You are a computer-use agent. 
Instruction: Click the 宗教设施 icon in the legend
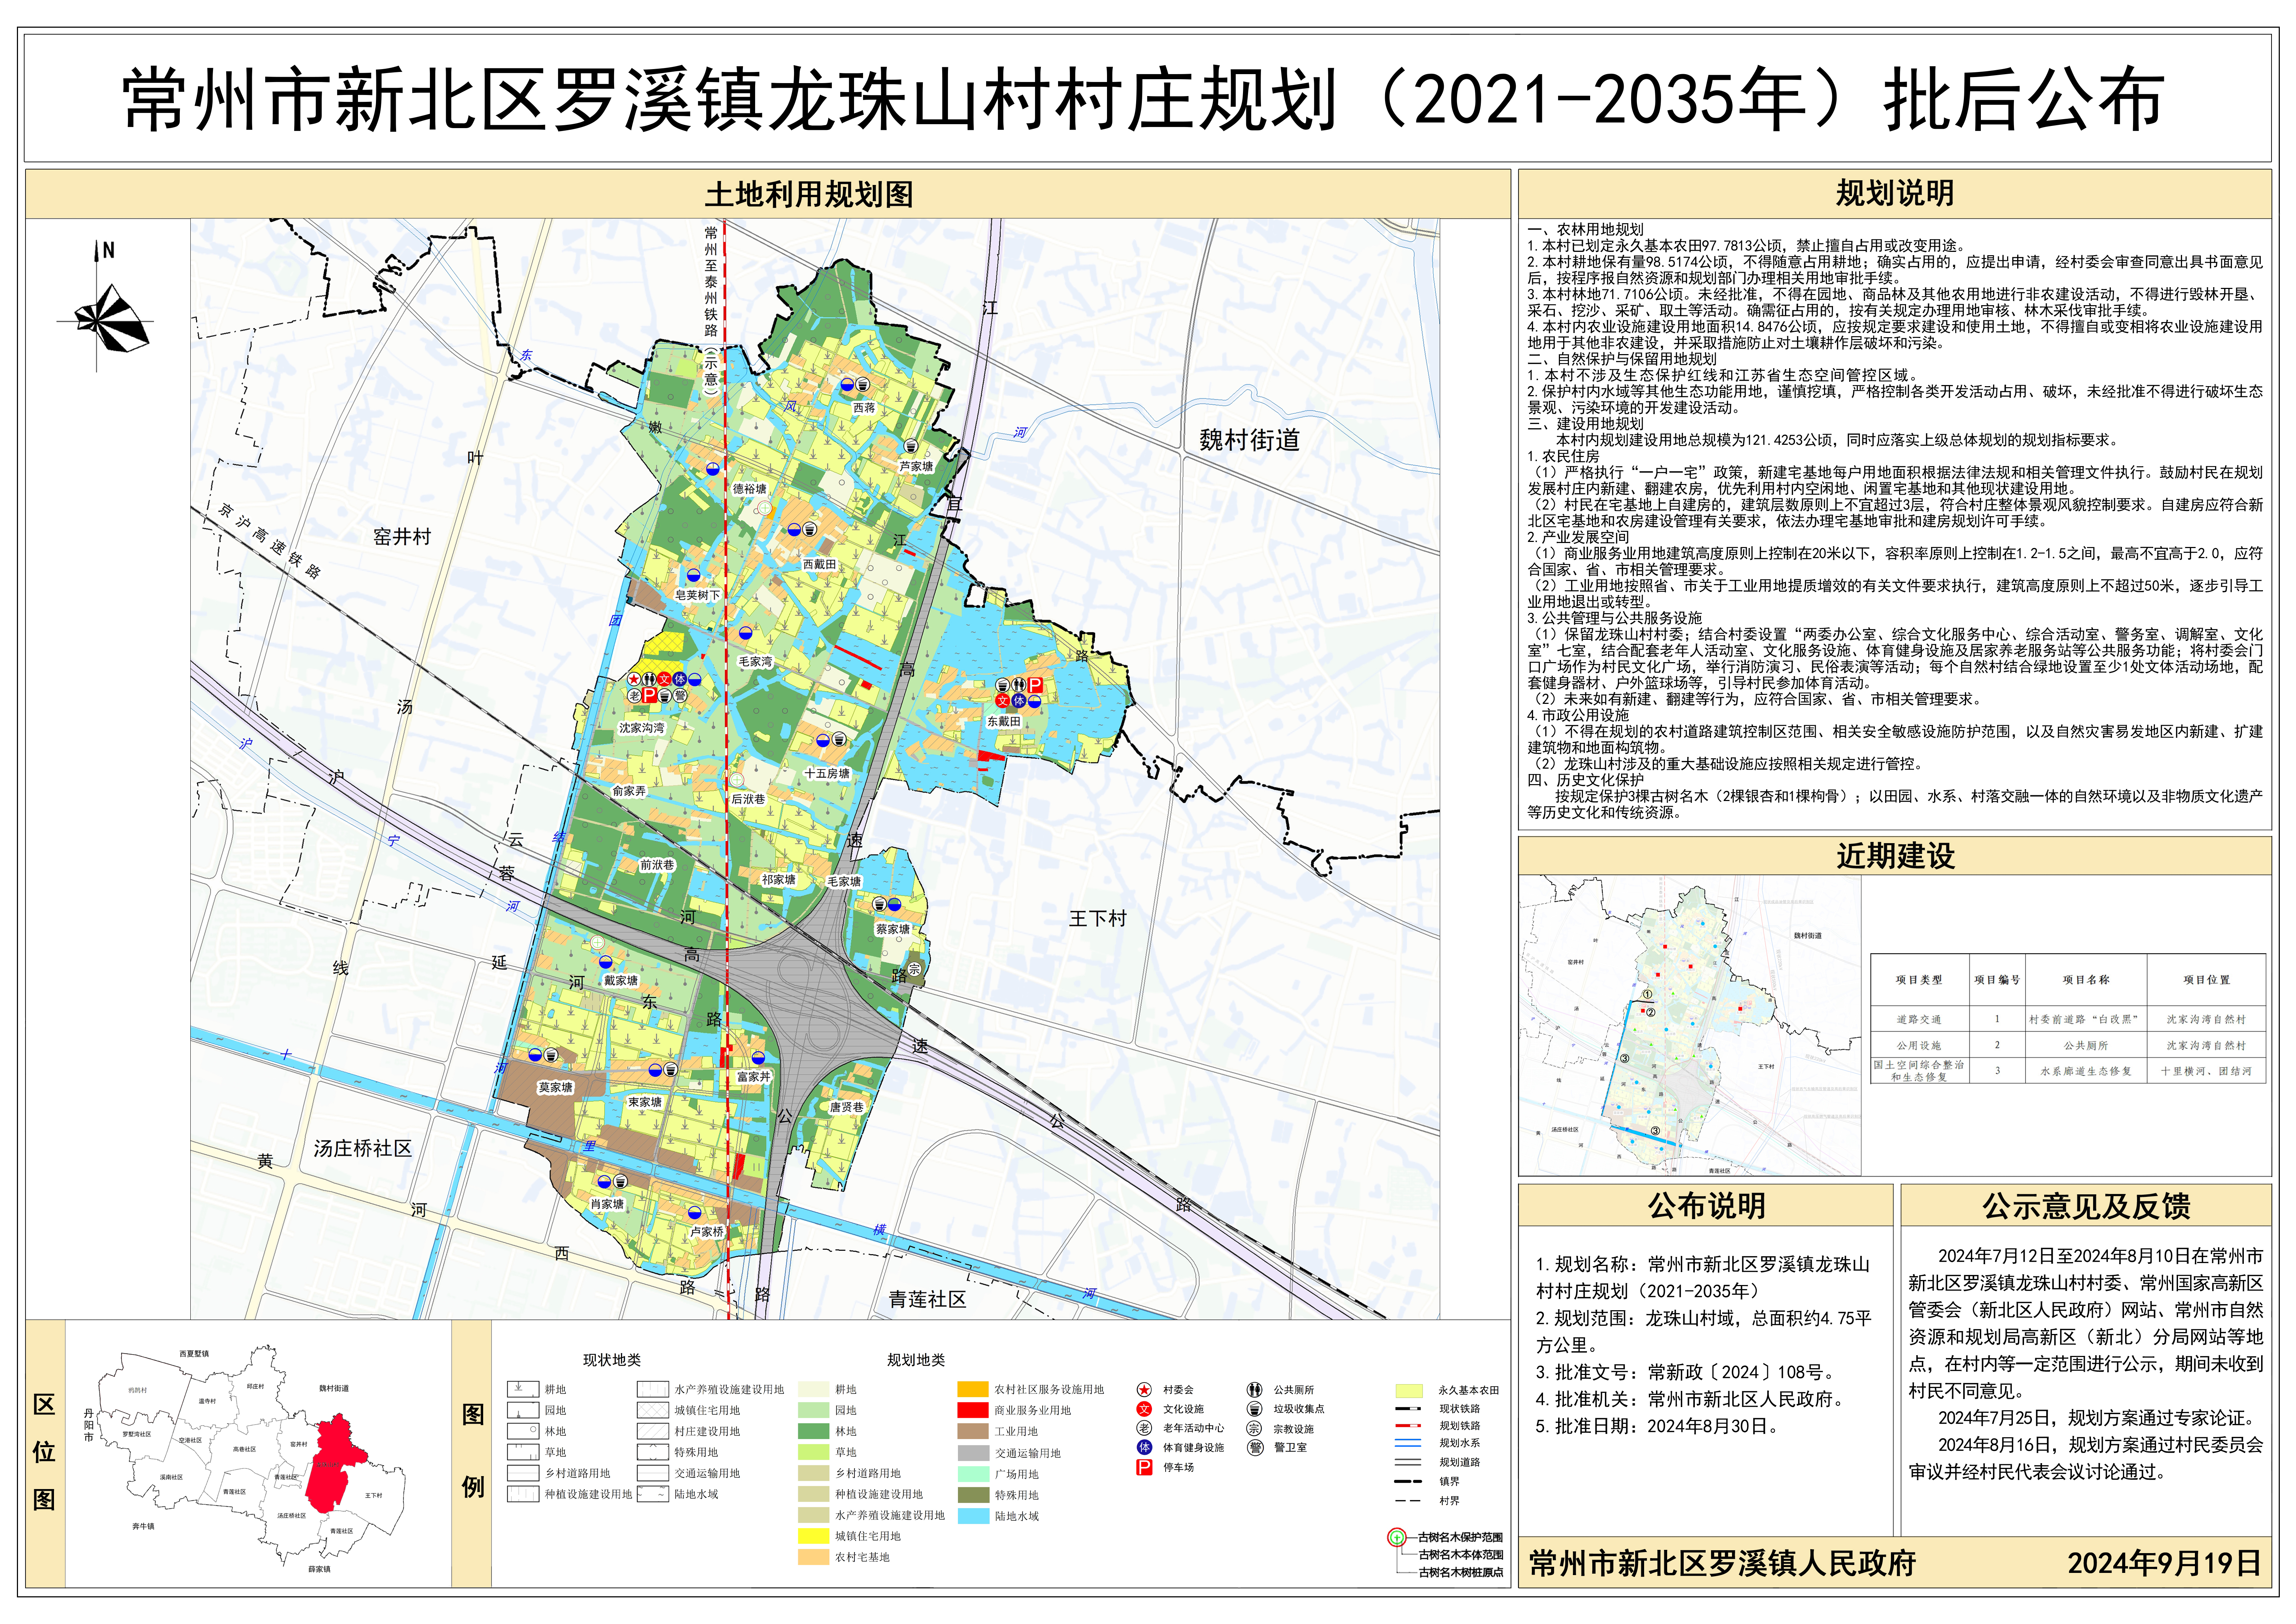coord(1254,1428)
